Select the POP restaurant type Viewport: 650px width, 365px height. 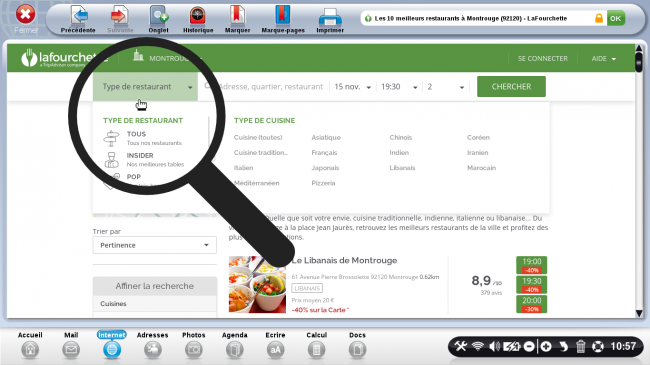coord(133,178)
